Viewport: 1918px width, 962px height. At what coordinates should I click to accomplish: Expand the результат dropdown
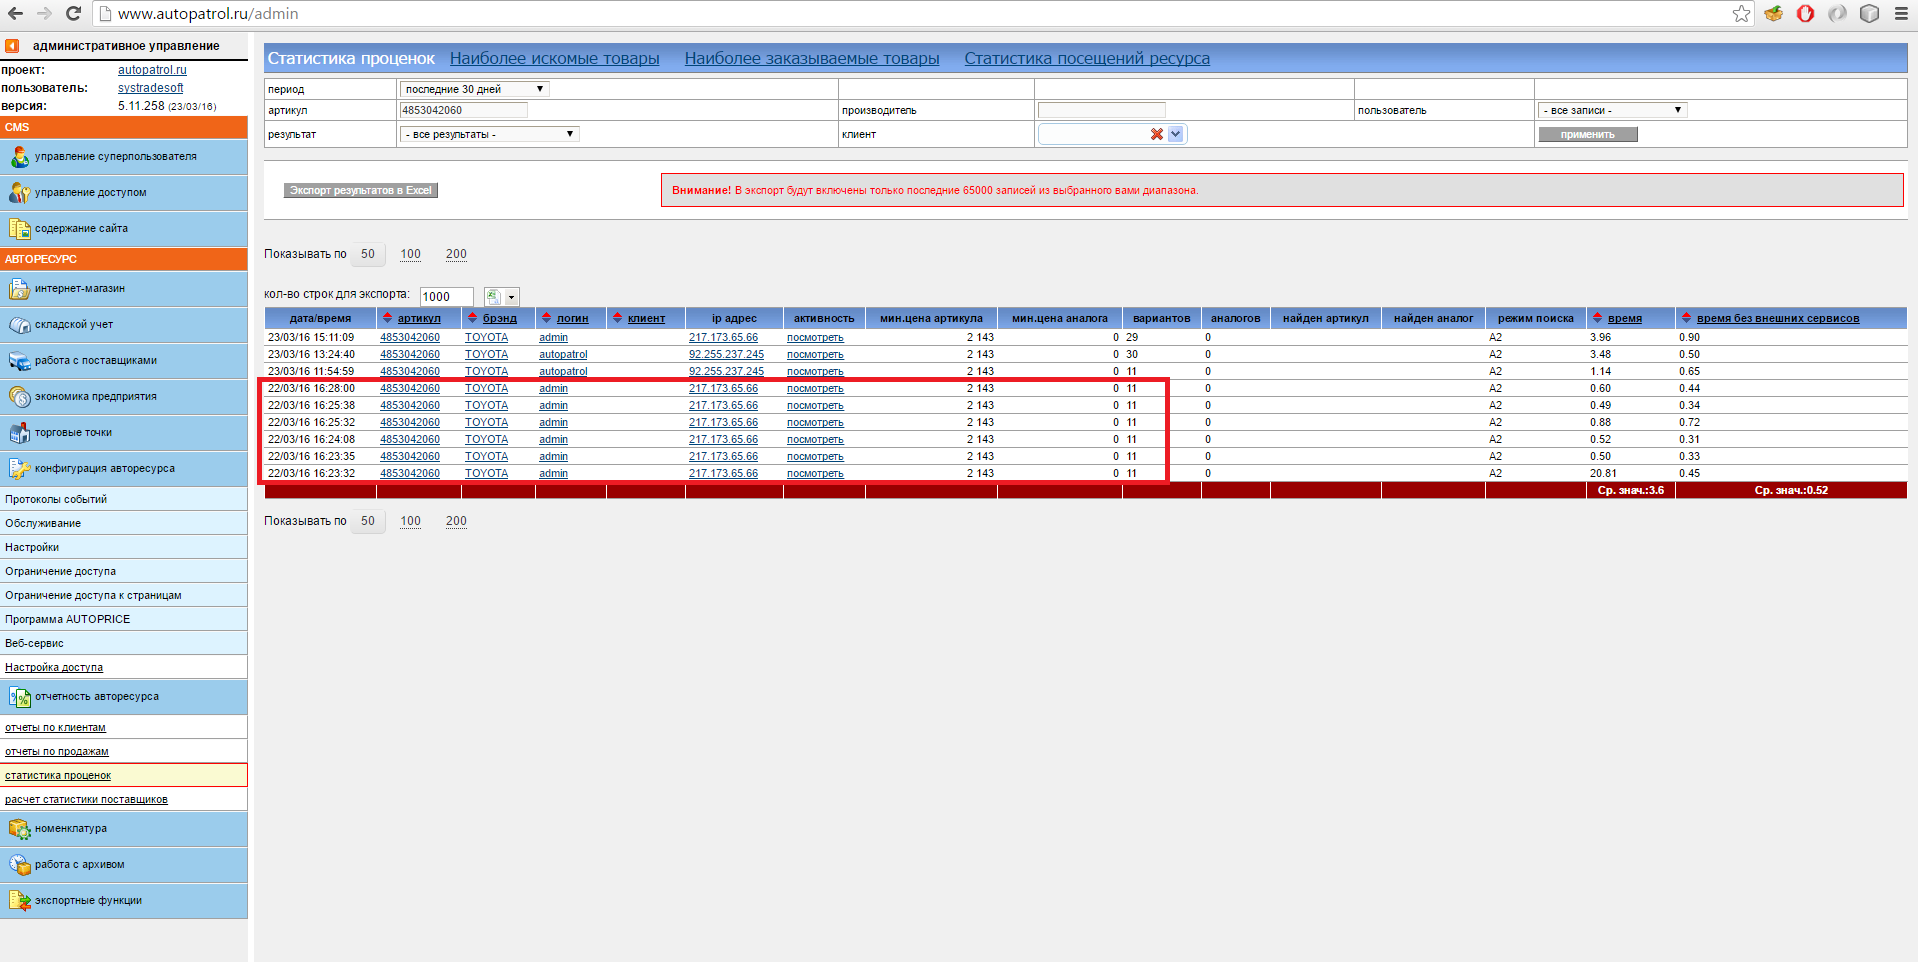[x=489, y=134]
